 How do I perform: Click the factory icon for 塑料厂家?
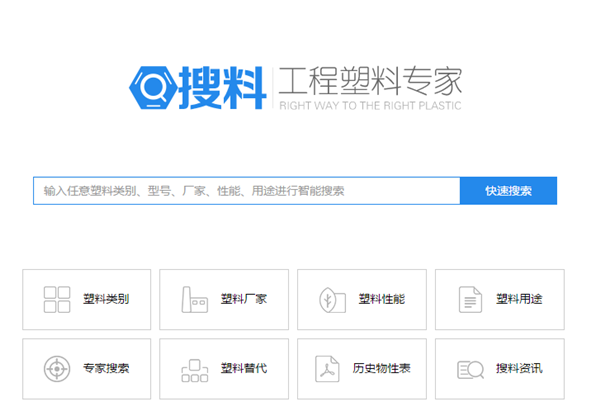tap(194, 299)
